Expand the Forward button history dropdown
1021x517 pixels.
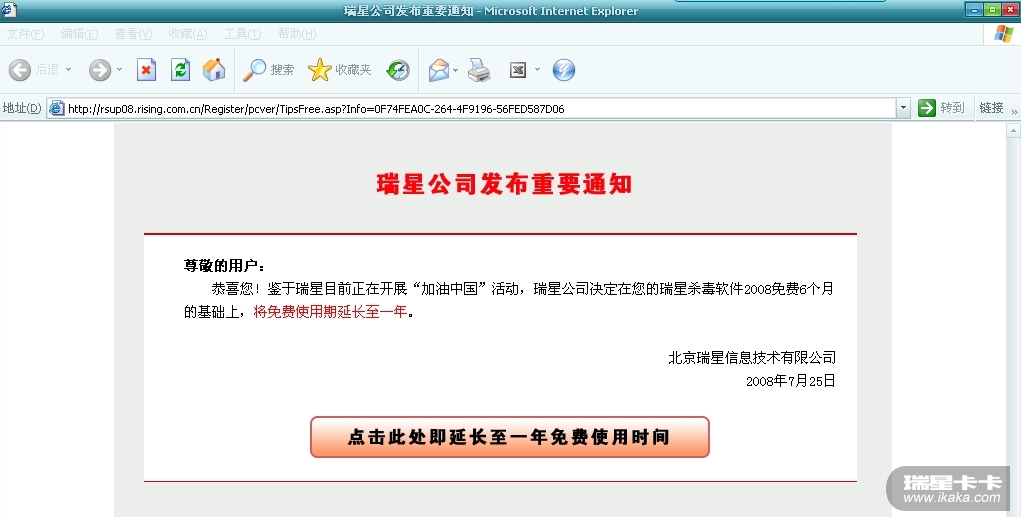coord(119,70)
